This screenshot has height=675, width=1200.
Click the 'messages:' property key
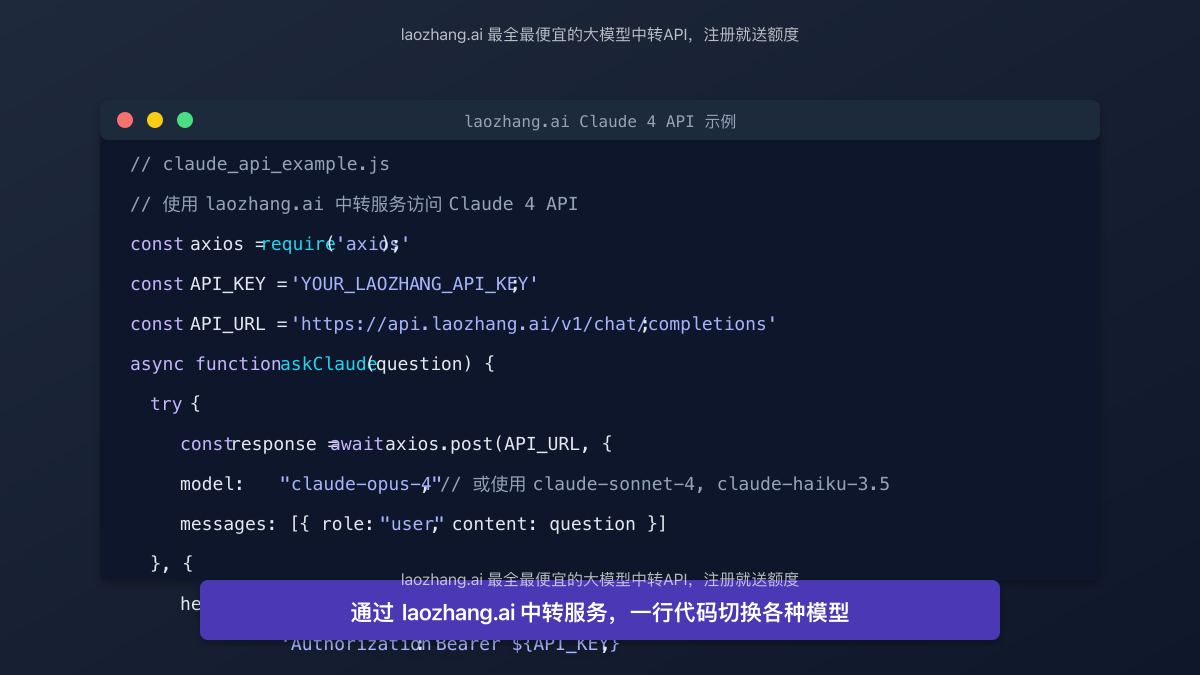click(x=228, y=524)
